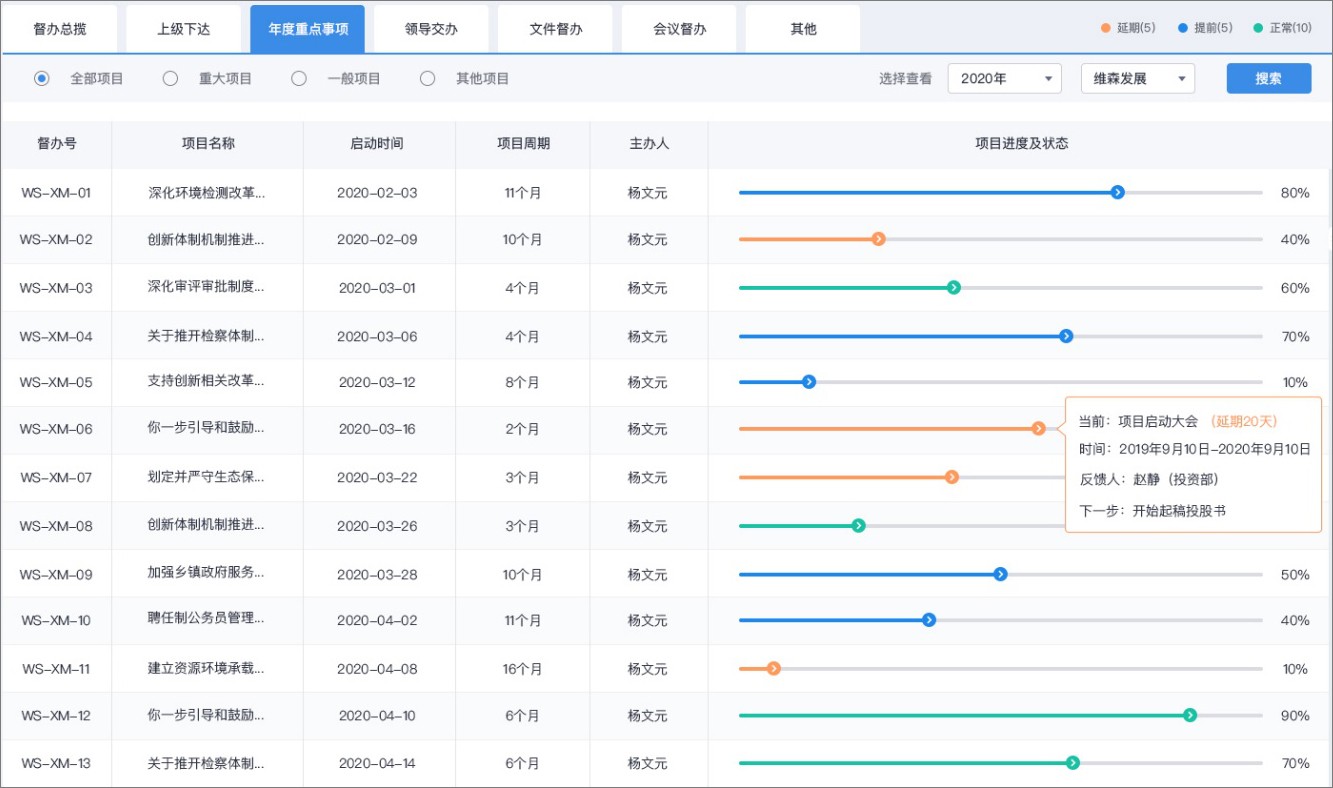The image size is (1333, 788).
Task: Click the 主办人 column header
Action: tap(649, 144)
